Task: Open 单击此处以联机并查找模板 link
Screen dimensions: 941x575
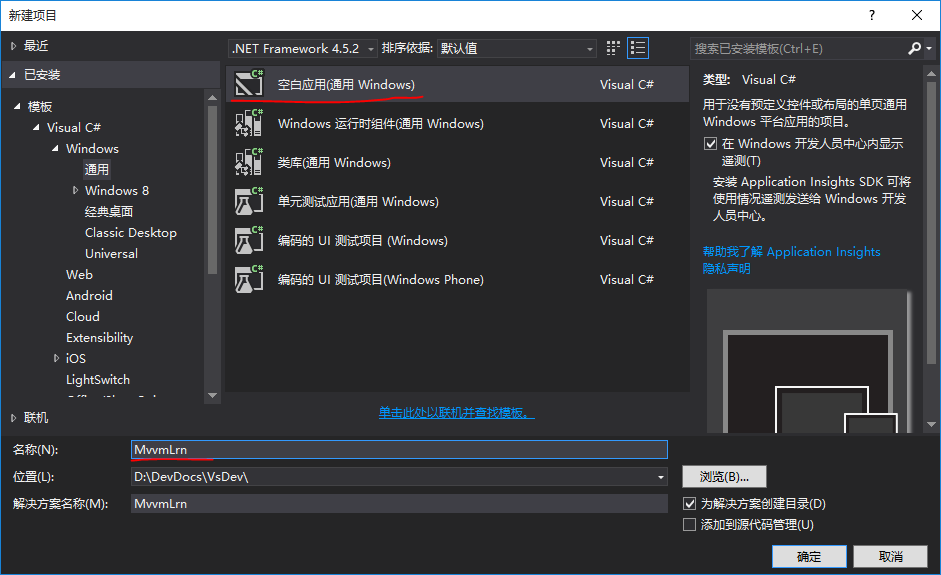Action: pyautogui.click(x=456, y=412)
